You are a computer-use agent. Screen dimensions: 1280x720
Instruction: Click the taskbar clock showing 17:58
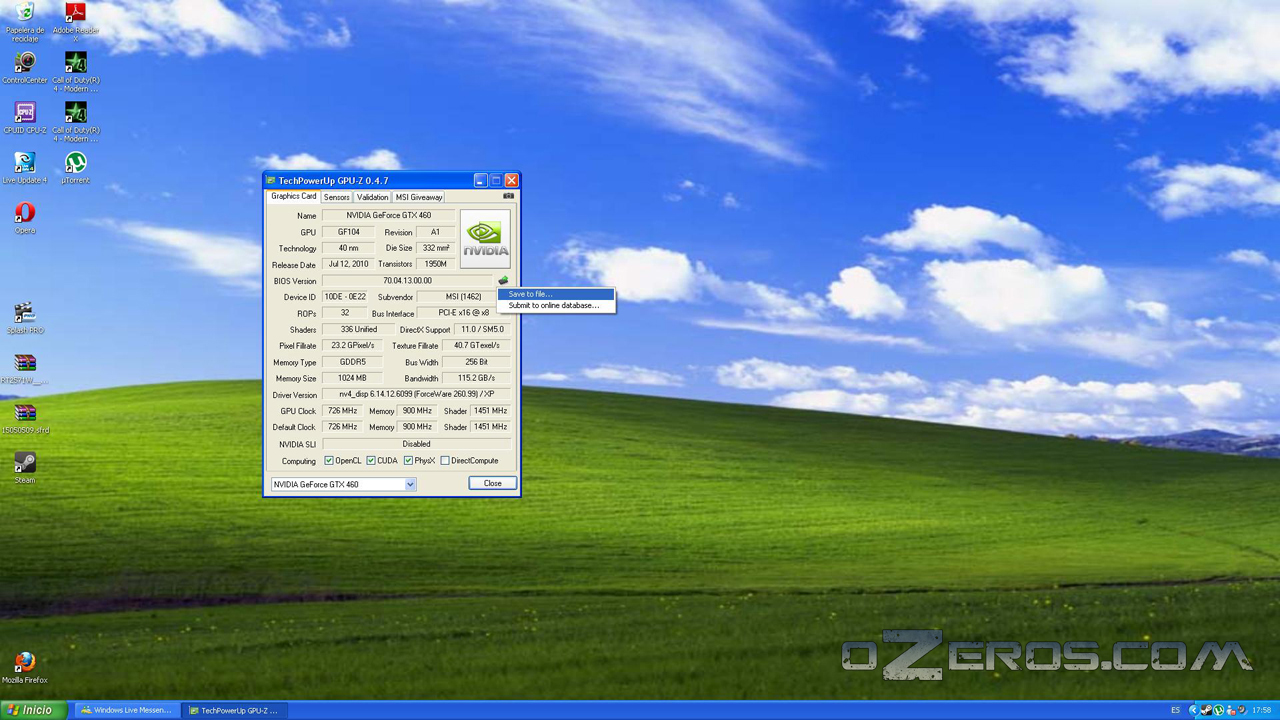click(x=1262, y=710)
